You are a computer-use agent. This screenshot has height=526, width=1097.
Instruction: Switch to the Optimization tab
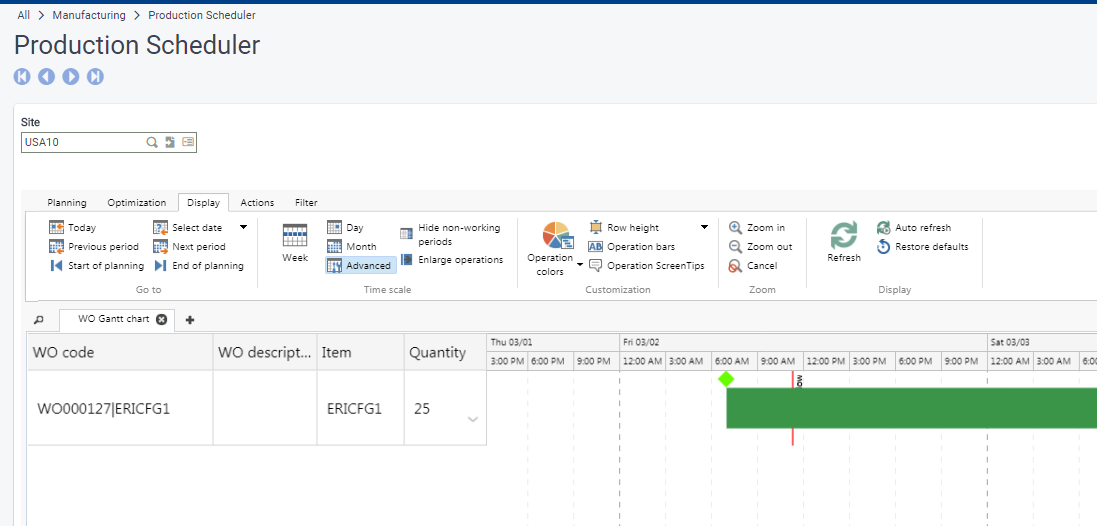136,203
